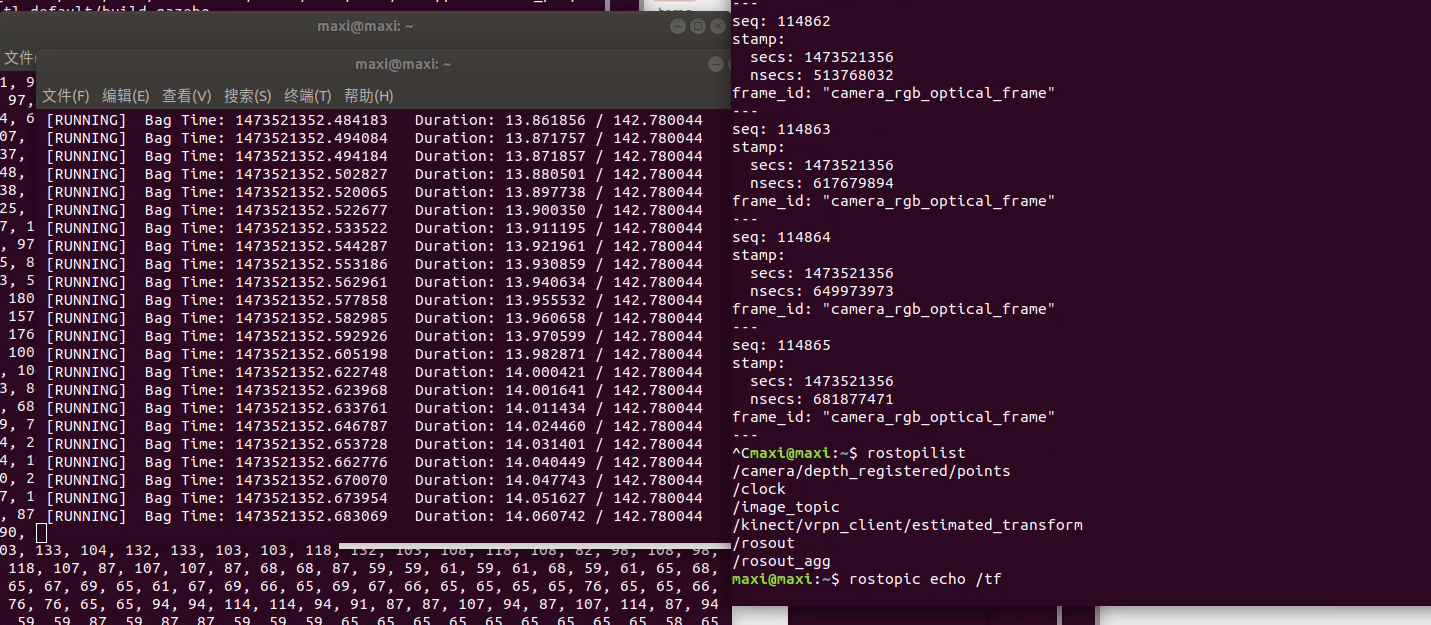
Task: Click the line 'seq: 114865'
Action: pos(781,345)
